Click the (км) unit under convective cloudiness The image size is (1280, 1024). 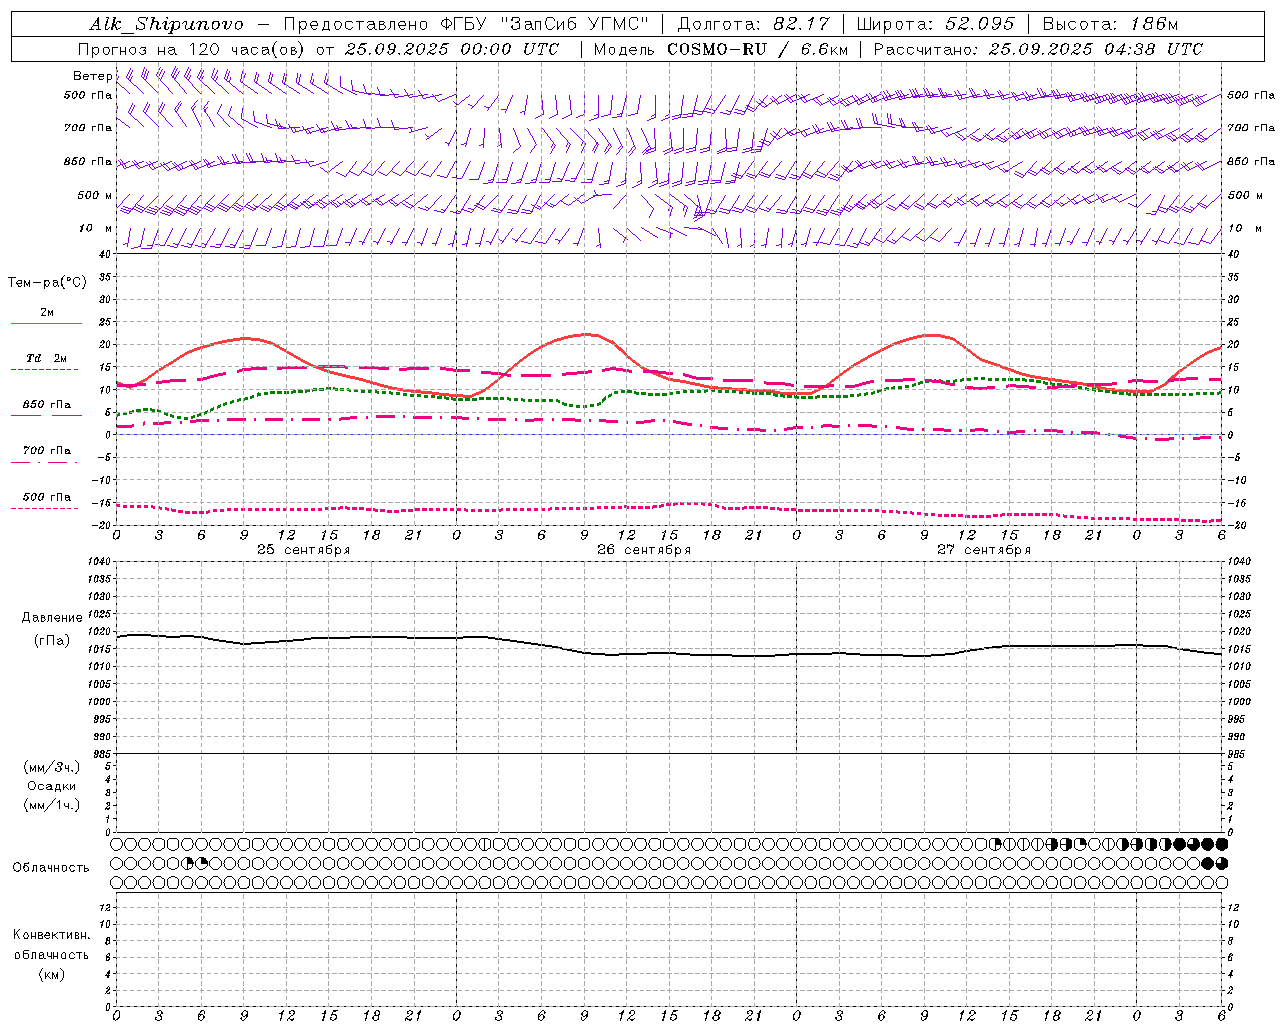click(51, 974)
